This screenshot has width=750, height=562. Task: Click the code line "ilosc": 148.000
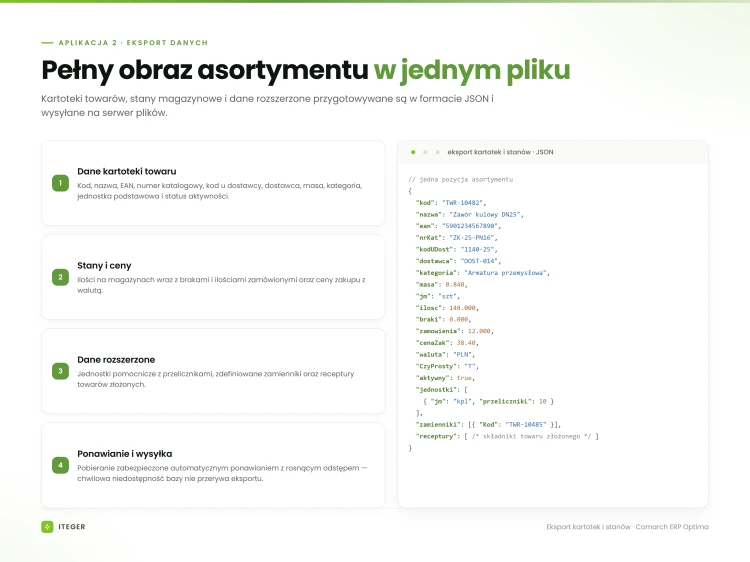point(447,308)
